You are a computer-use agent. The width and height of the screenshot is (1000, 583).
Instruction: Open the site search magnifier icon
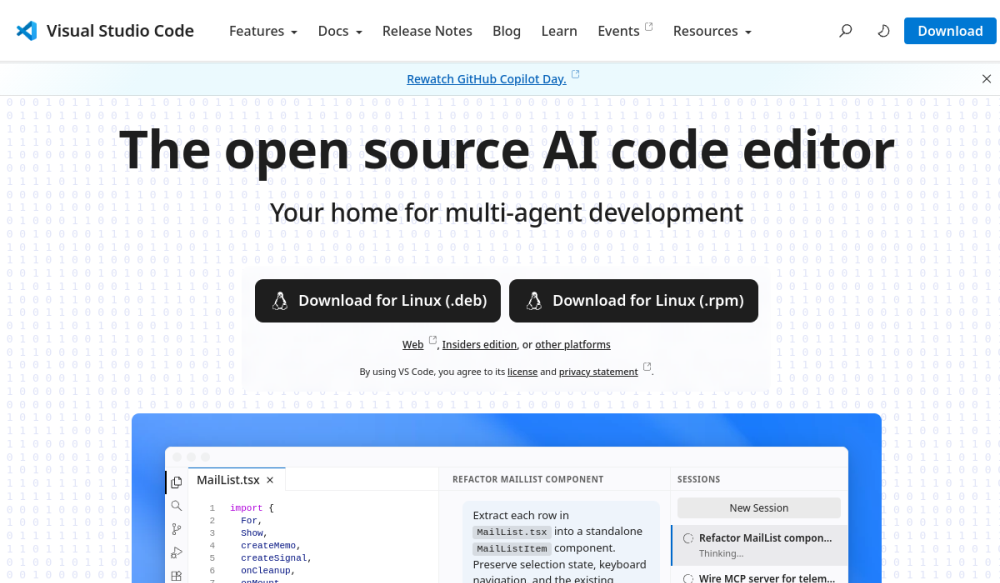[846, 31]
